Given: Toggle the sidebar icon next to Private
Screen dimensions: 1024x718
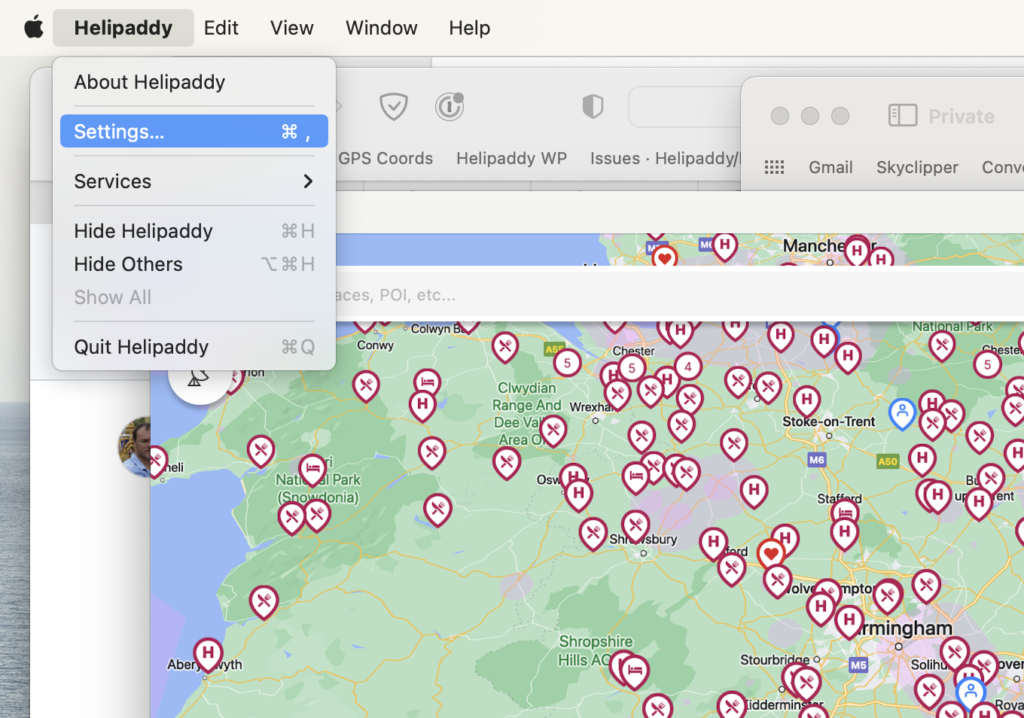Looking at the screenshot, I should point(902,116).
